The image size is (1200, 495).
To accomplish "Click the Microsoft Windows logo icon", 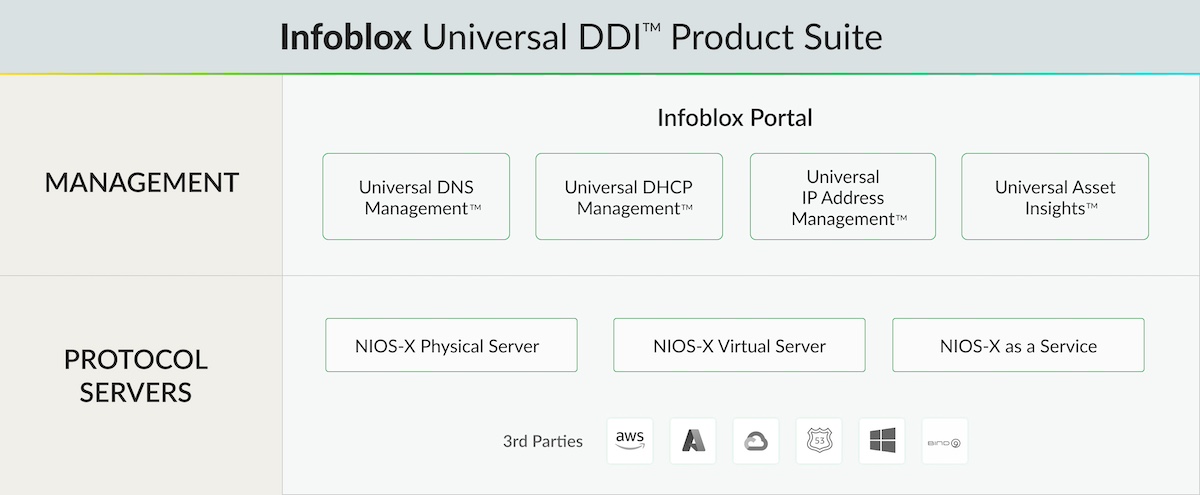I will [x=881, y=441].
